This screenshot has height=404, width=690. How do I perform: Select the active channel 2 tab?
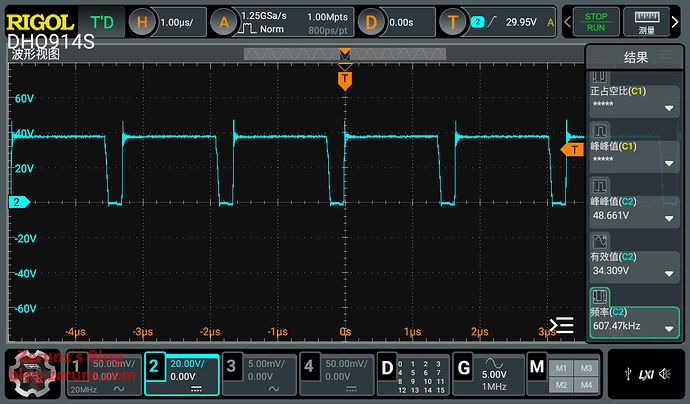click(x=180, y=374)
